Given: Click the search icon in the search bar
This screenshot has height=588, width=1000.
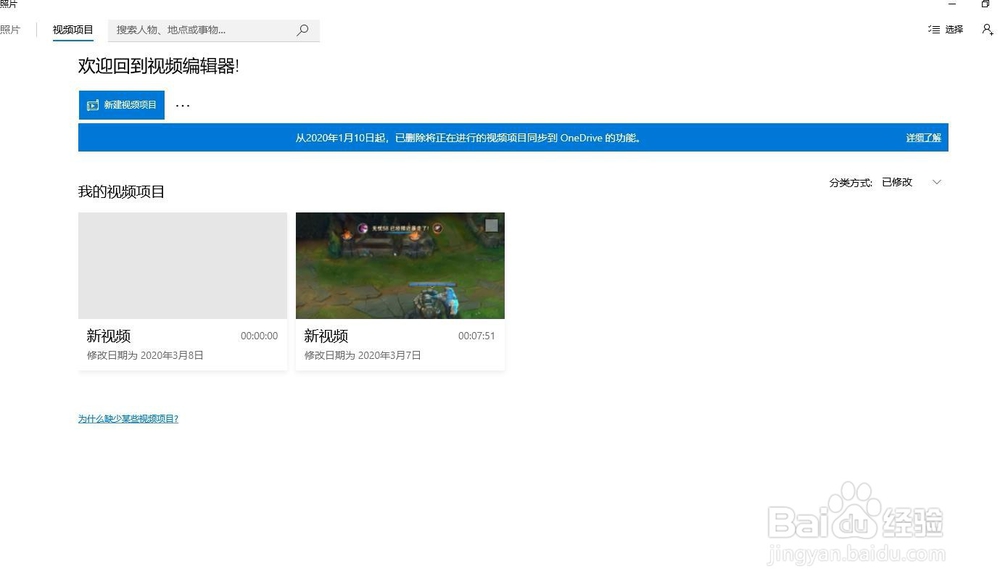Looking at the screenshot, I should click(x=302, y=30).
